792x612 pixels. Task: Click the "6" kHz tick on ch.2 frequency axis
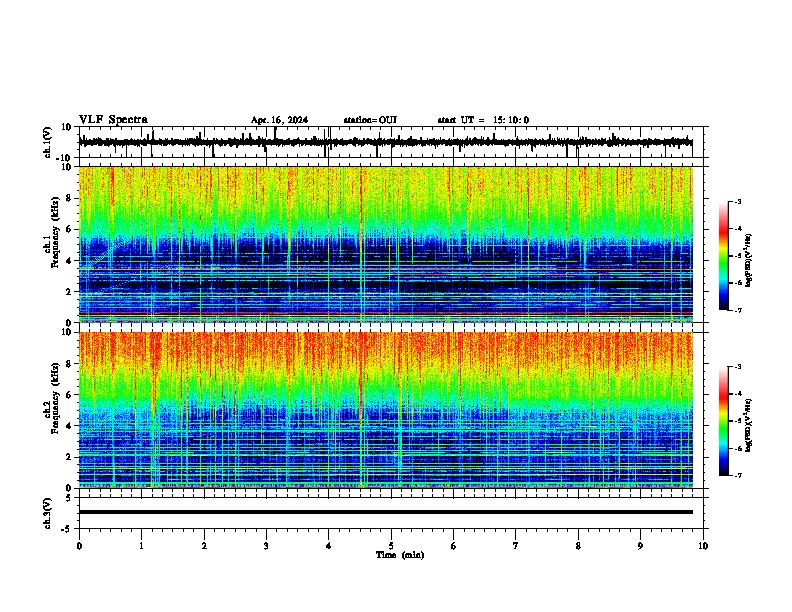[x=70, y=395]
